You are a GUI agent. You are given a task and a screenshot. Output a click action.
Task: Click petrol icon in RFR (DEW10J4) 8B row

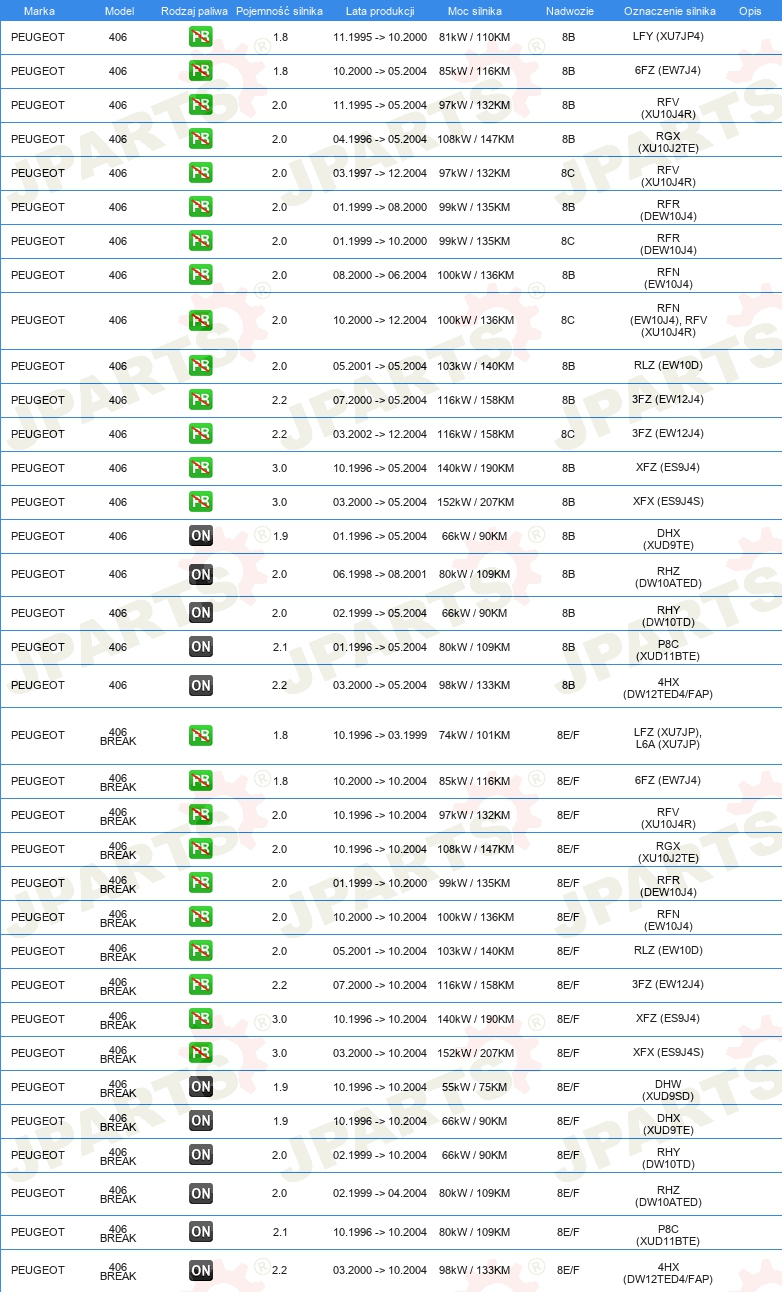(200, 207)
